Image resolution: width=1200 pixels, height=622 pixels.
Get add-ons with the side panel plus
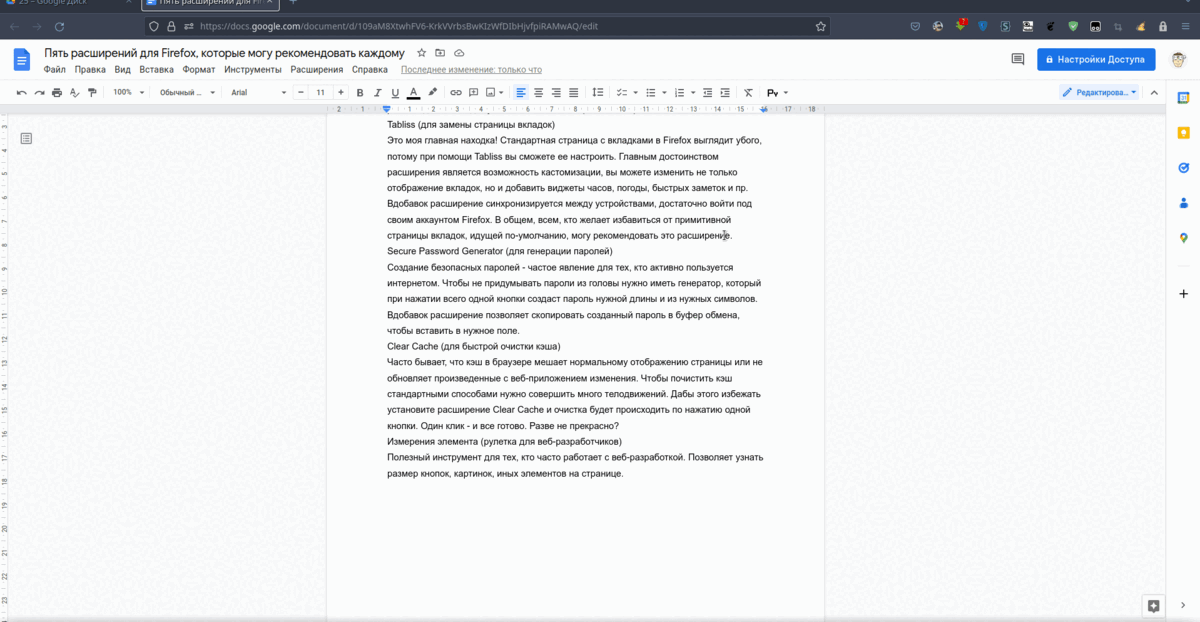click(1183, 293)
